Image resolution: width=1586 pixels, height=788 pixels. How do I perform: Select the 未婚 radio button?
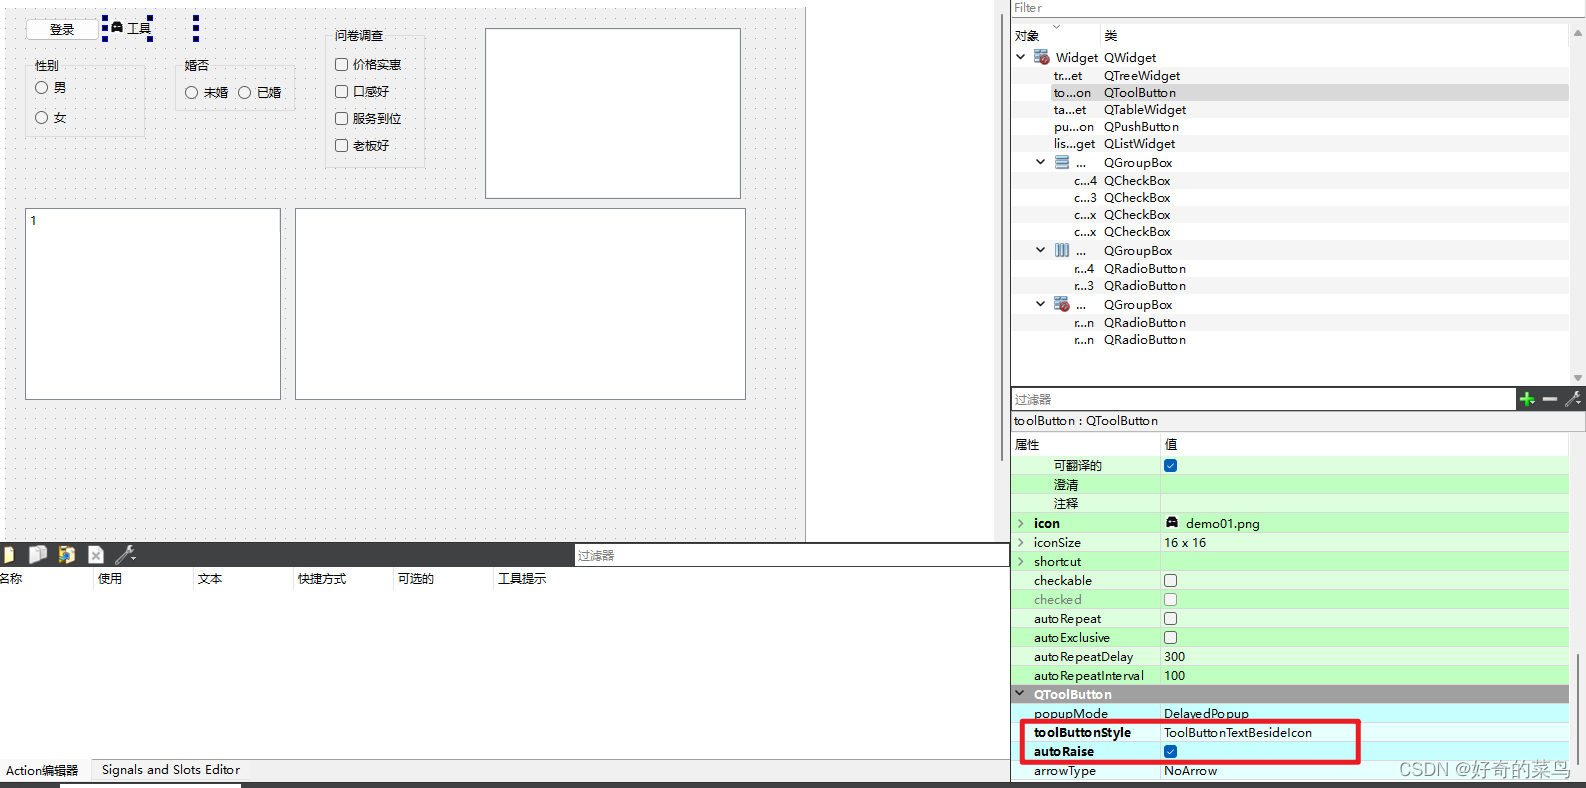point(191,92)
